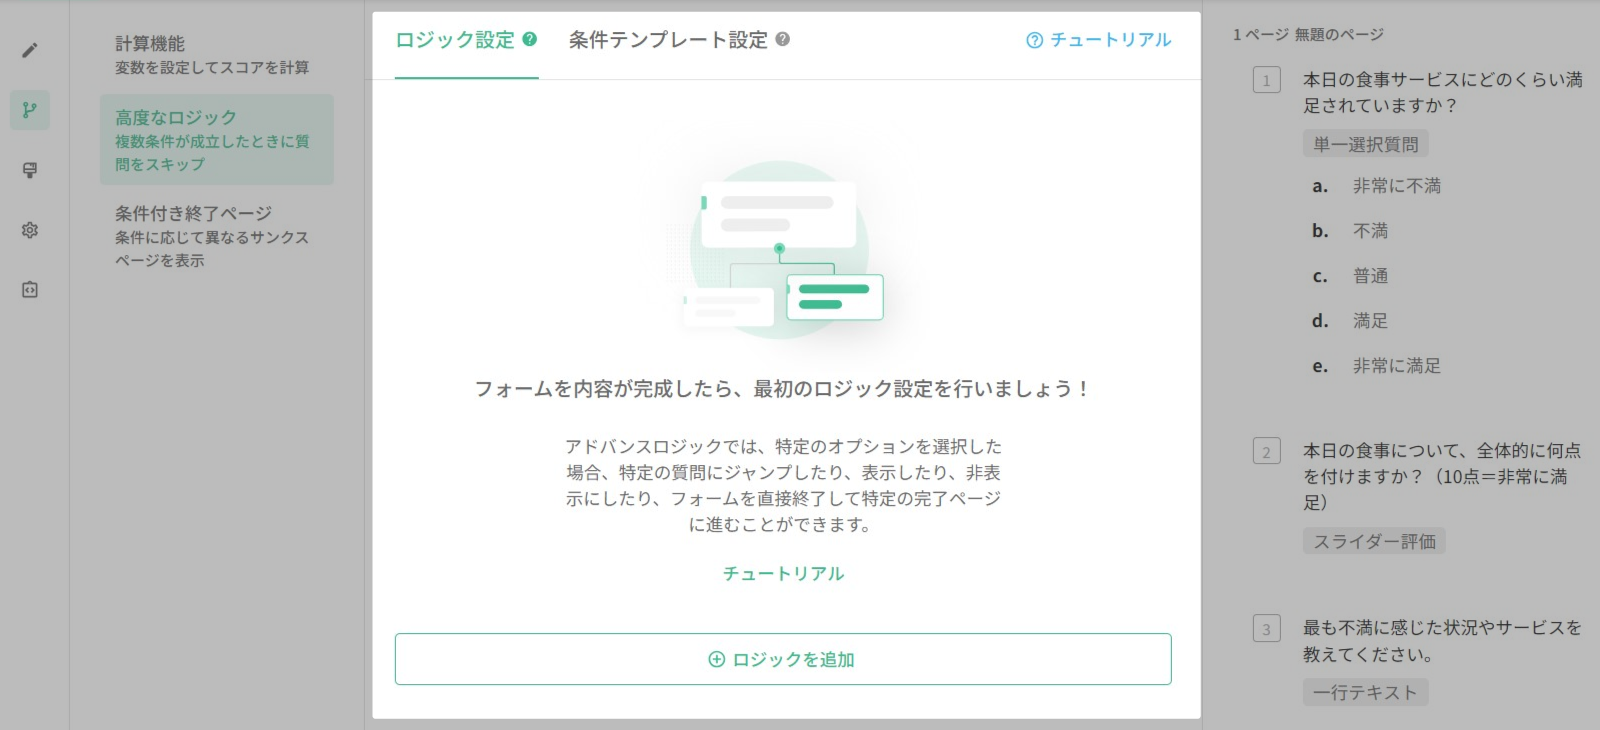The height and width of the screenshot is (730, 1600).
Task: Click question number 3 box
Action: (1267, 628)
